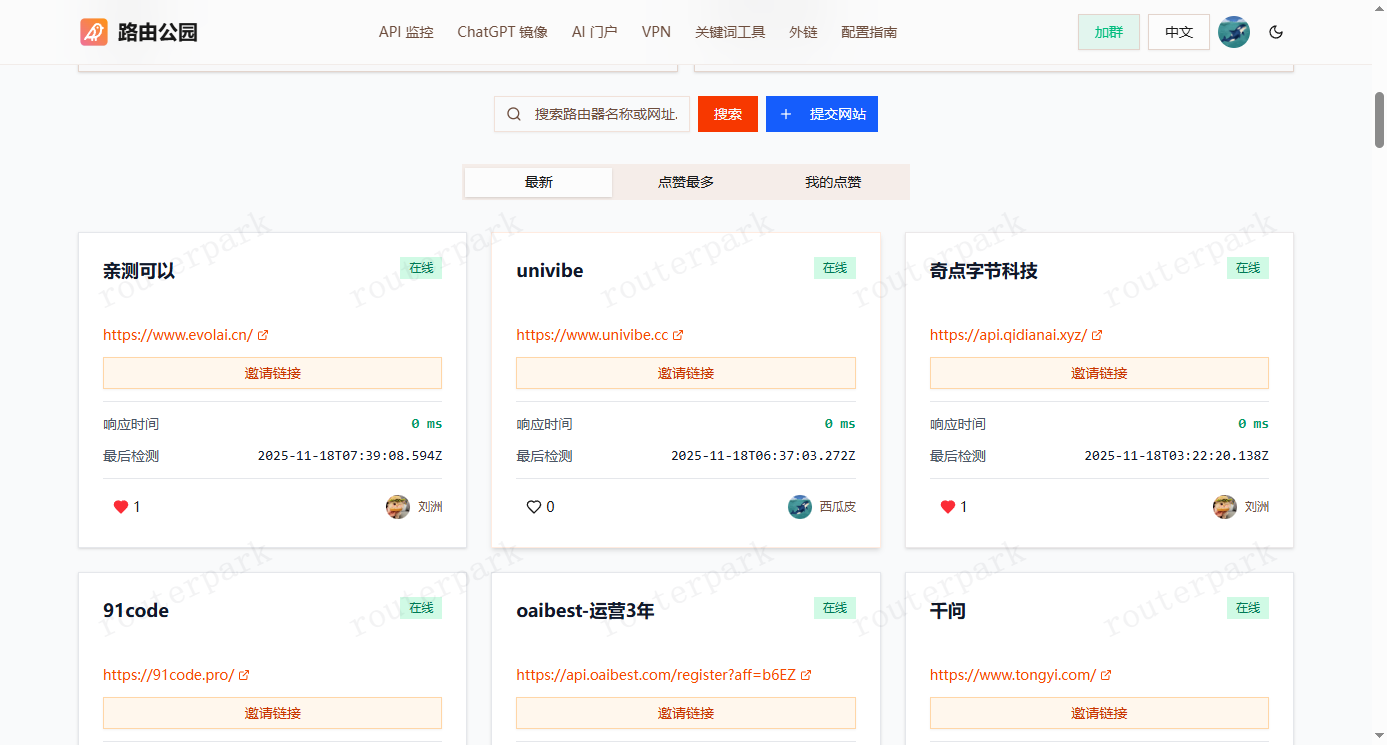Toggle dark mode with the moon icon
The height and width of the screenshot is (745, 1387).
point(1276,32)
